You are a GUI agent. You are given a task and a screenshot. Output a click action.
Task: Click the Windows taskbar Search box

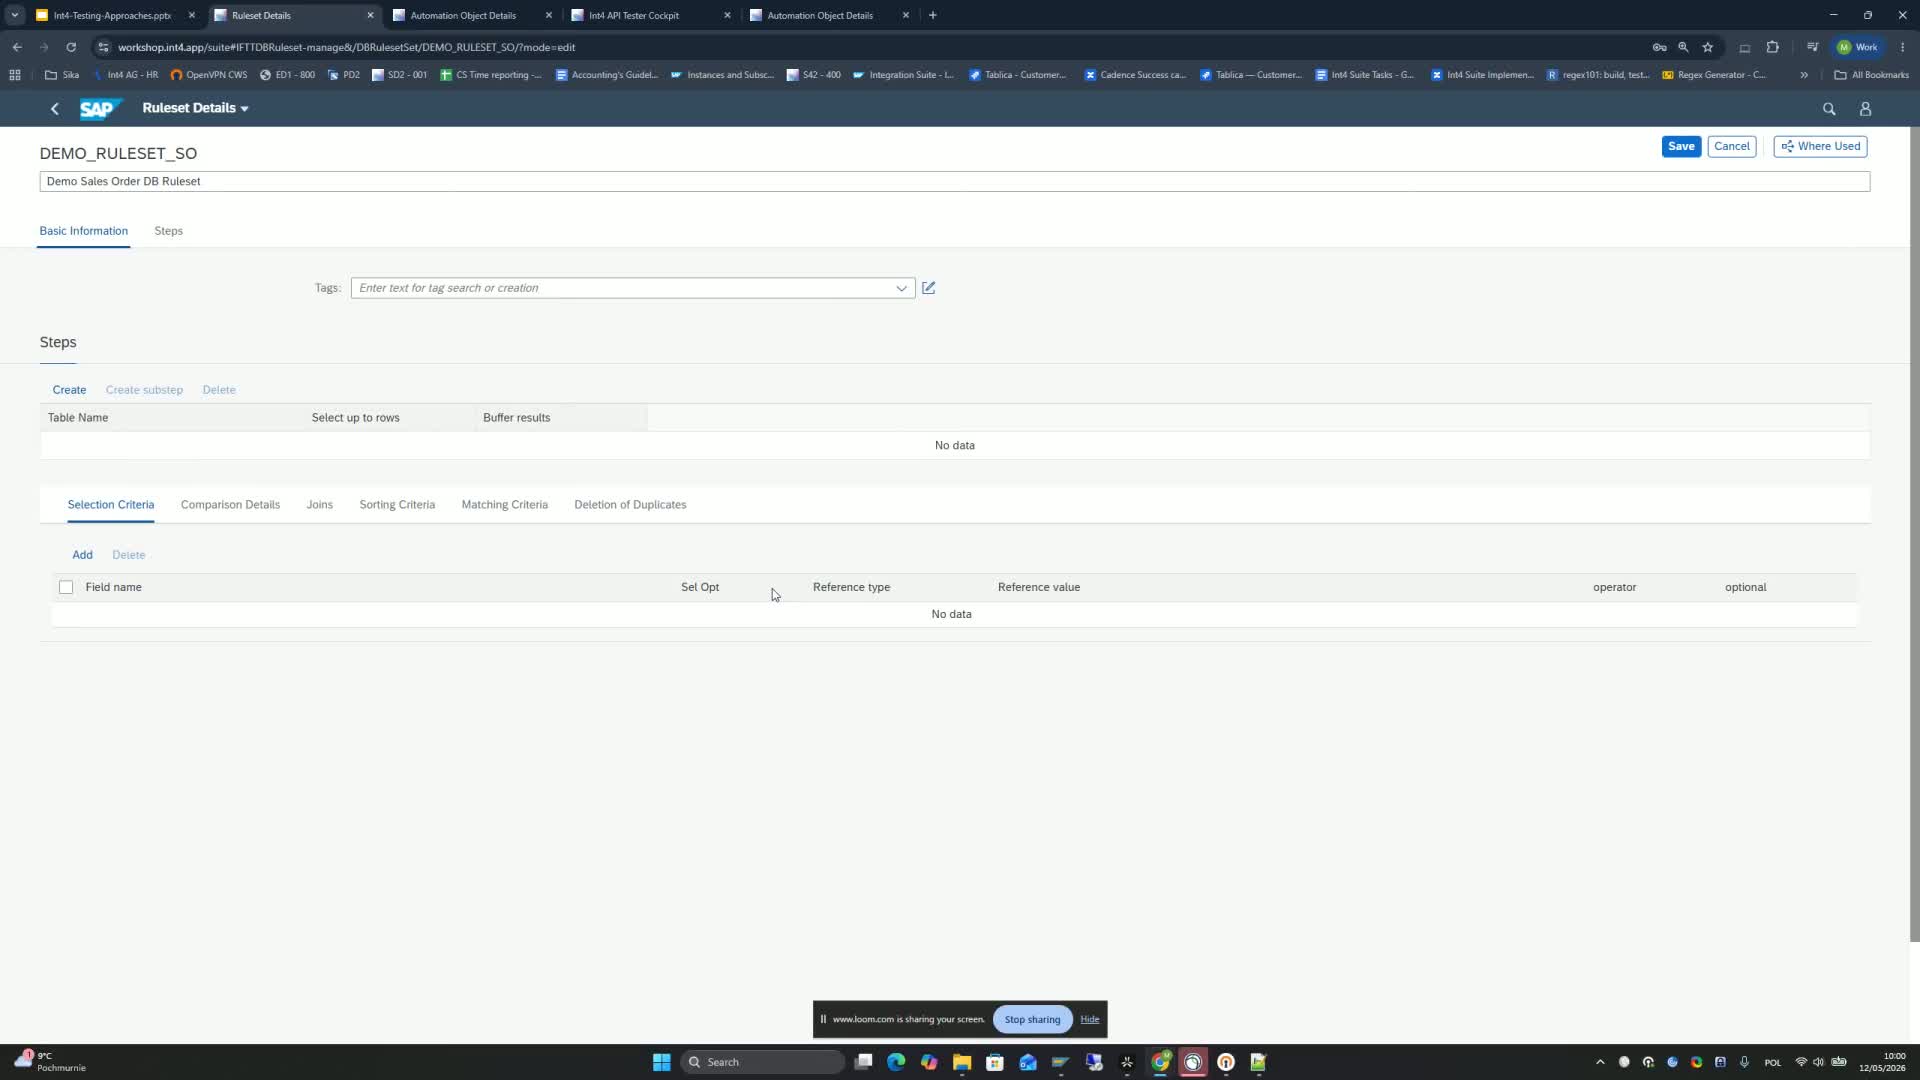click(763, 1062)
